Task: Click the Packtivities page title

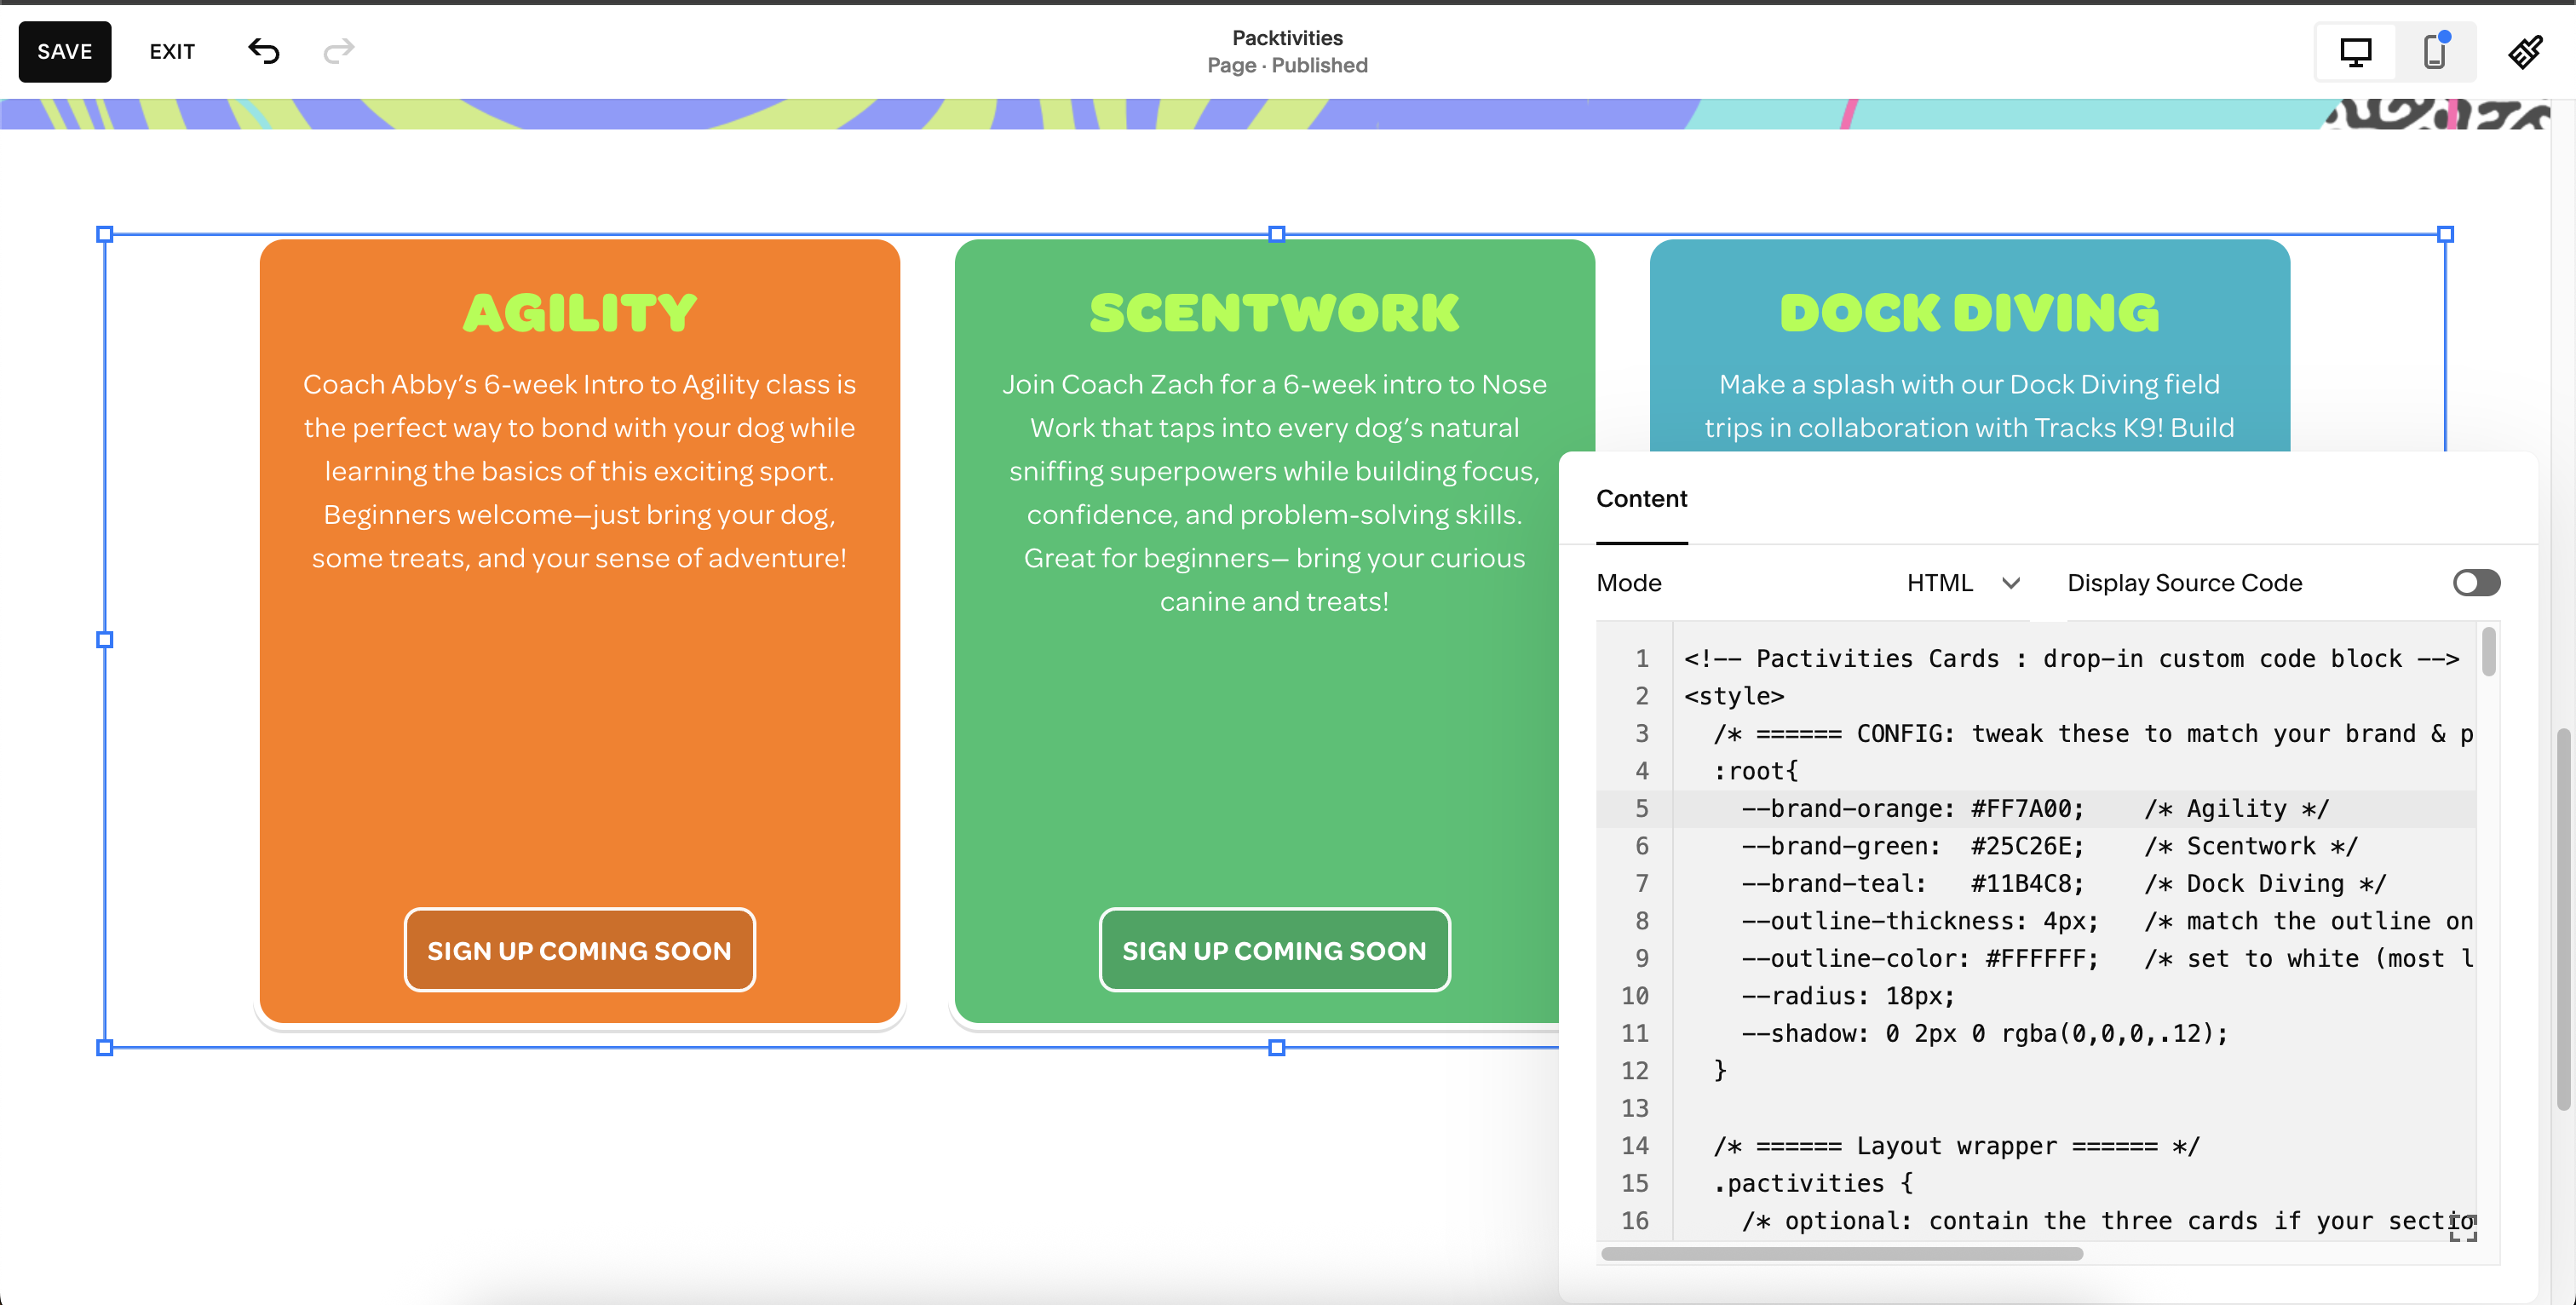Action: click(x=1287, y=38)
